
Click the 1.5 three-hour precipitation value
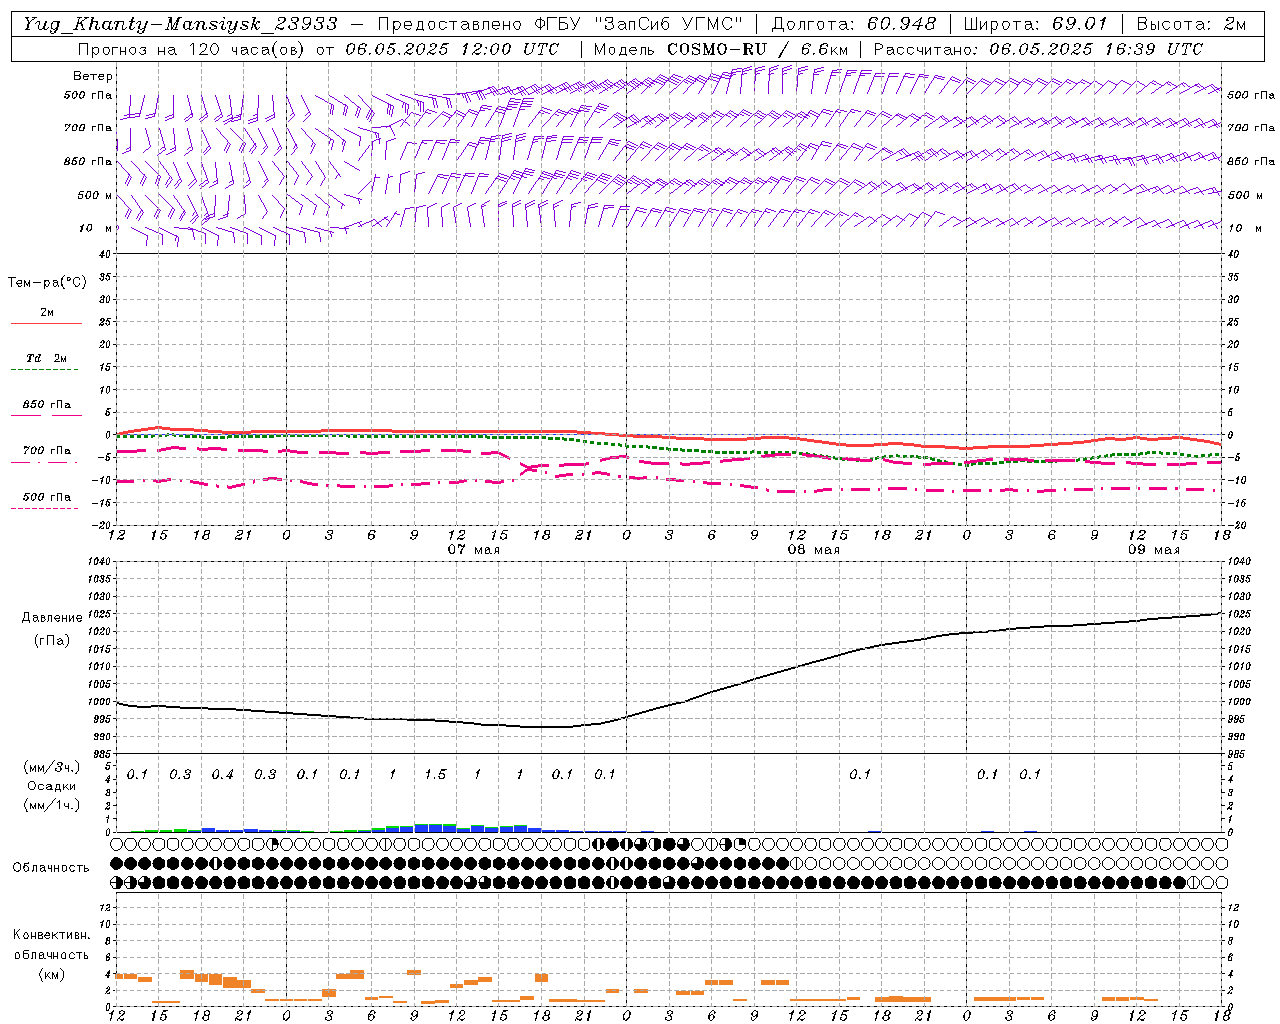point(435,775)
